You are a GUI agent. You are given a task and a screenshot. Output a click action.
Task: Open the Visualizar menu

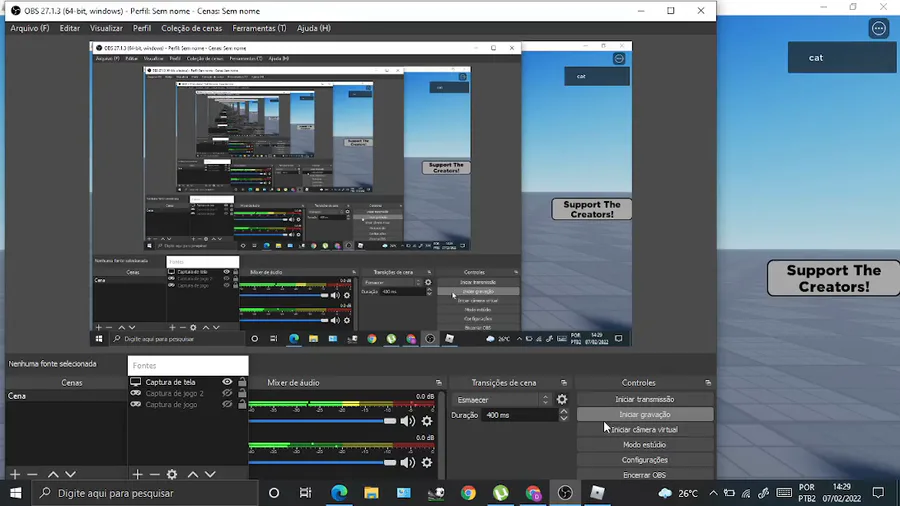point(106,28)
